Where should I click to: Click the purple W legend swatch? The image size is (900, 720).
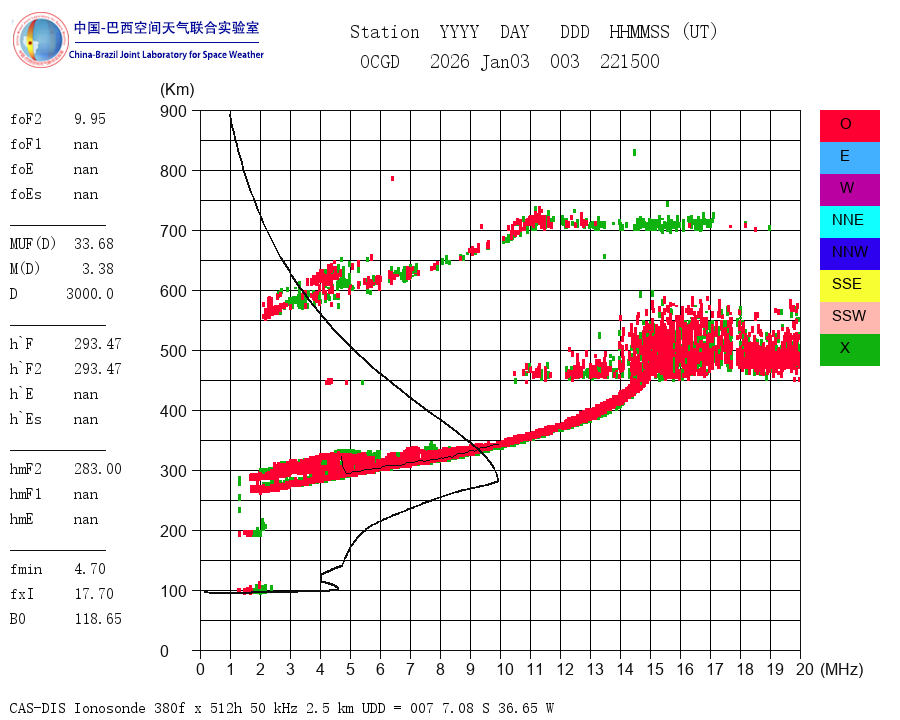(x=849, y=190)
